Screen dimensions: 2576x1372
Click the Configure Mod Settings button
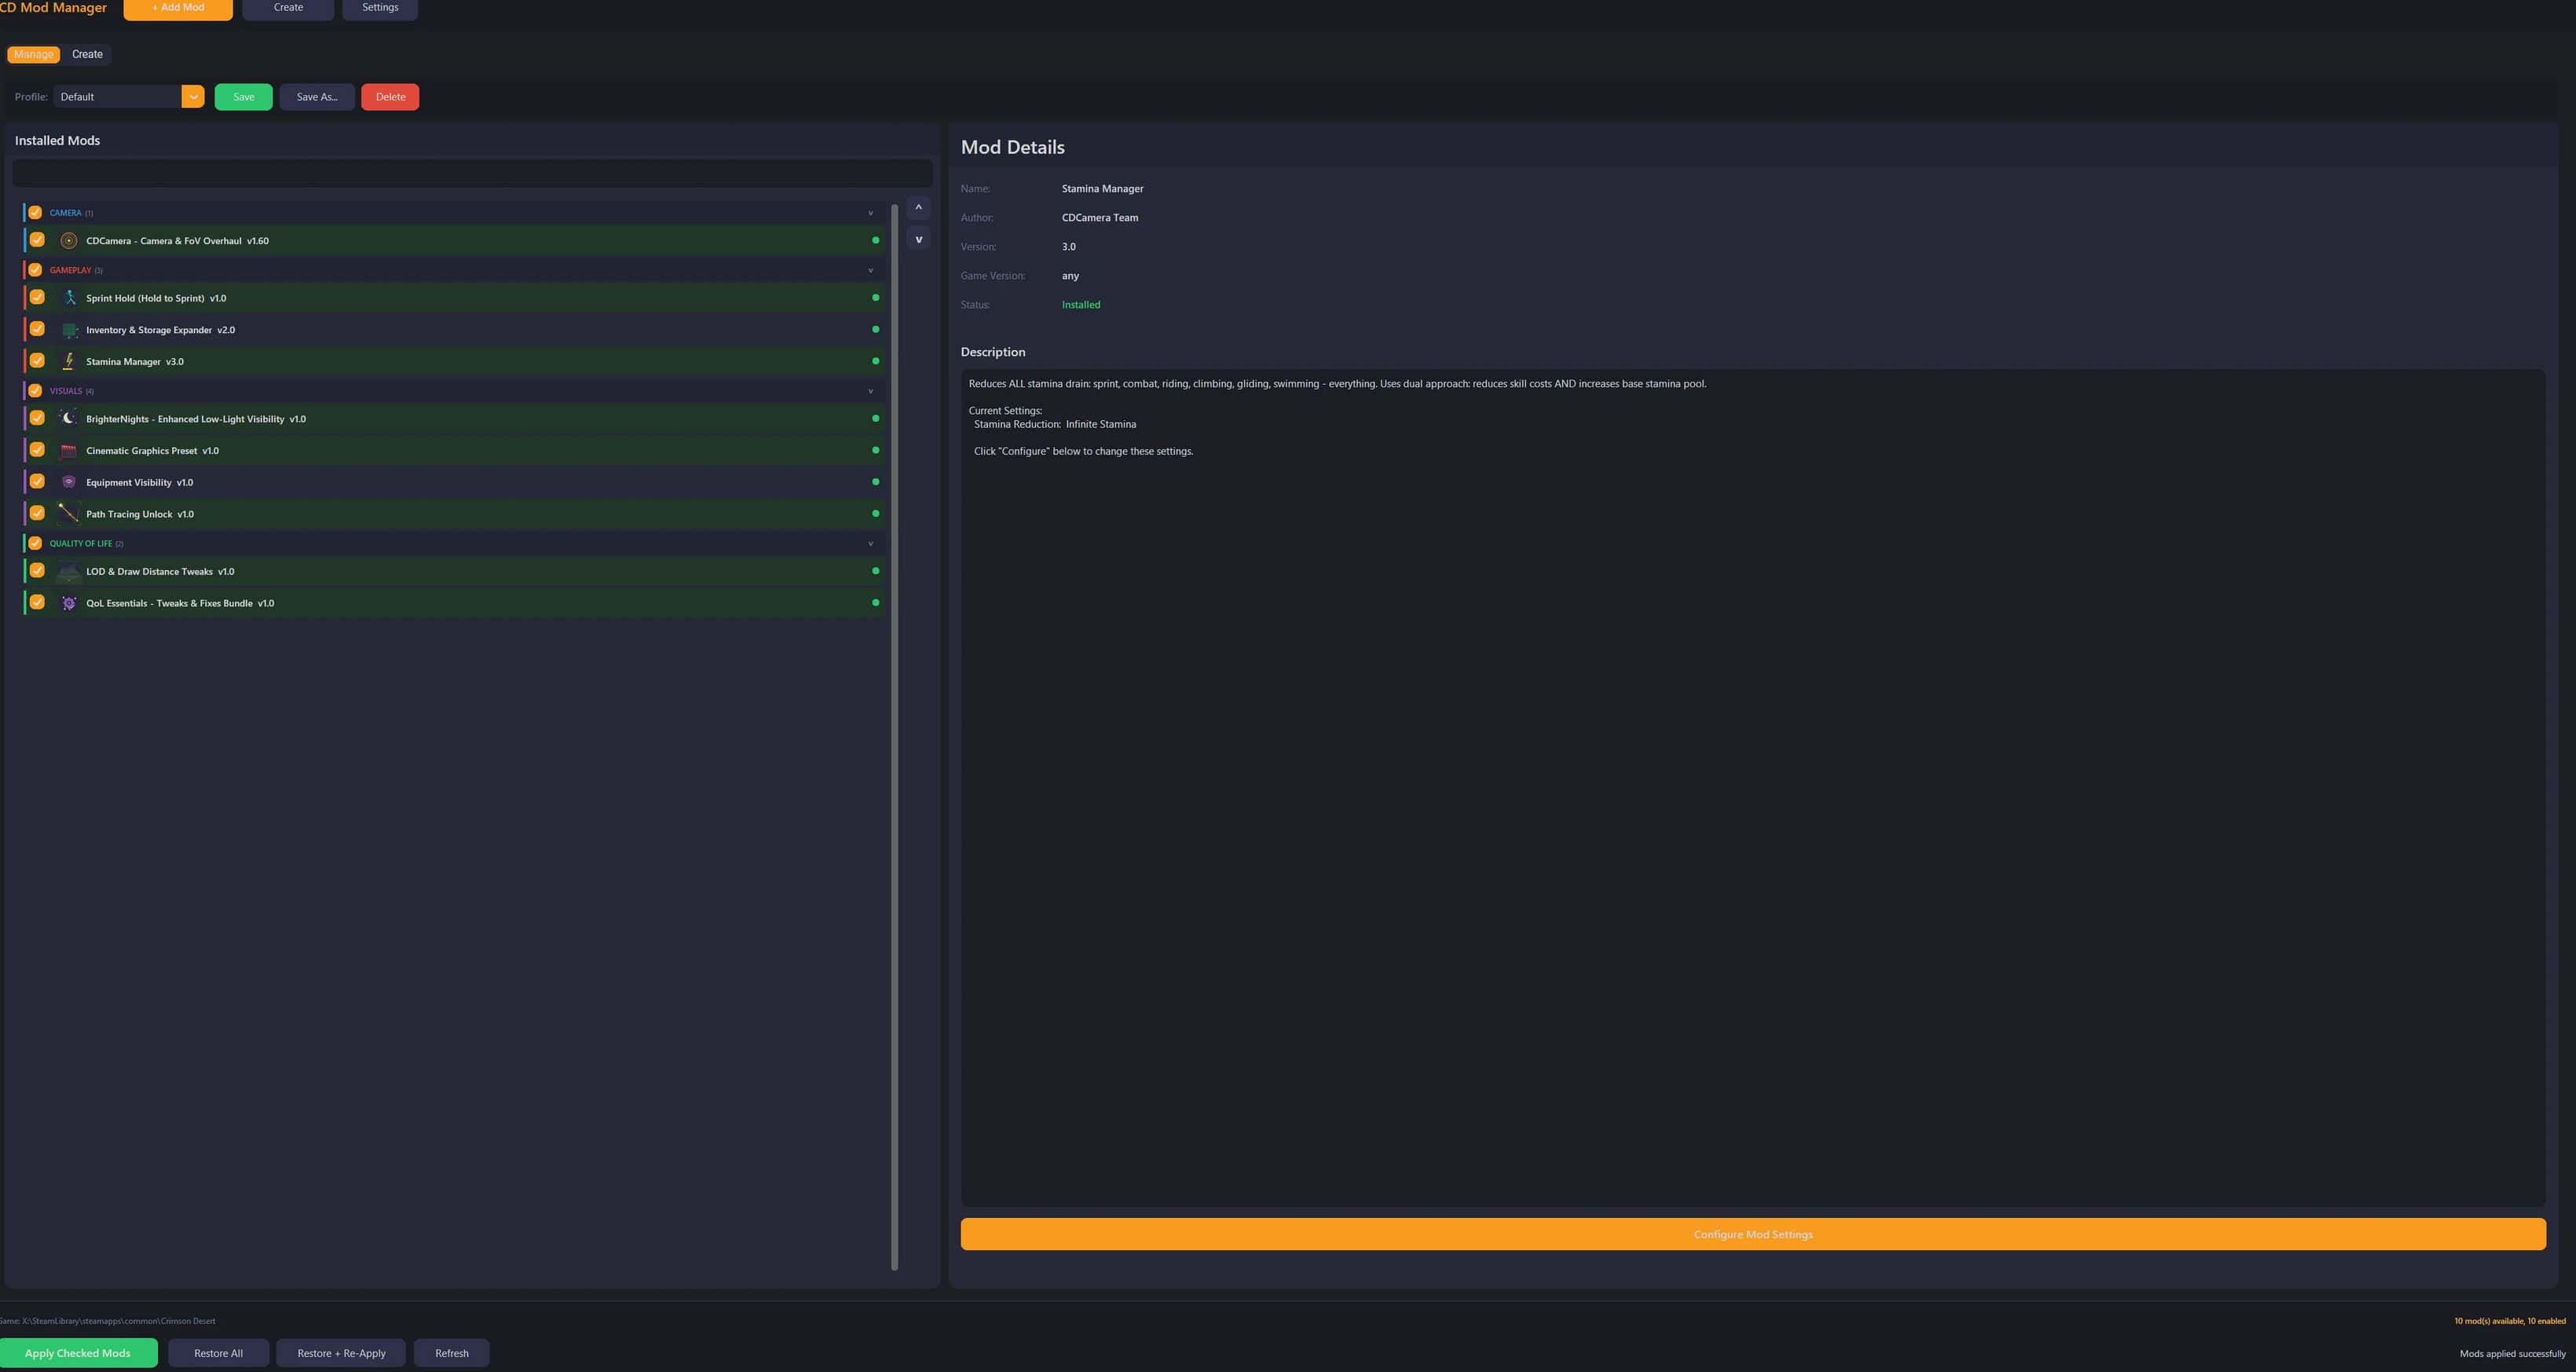1752,1234
